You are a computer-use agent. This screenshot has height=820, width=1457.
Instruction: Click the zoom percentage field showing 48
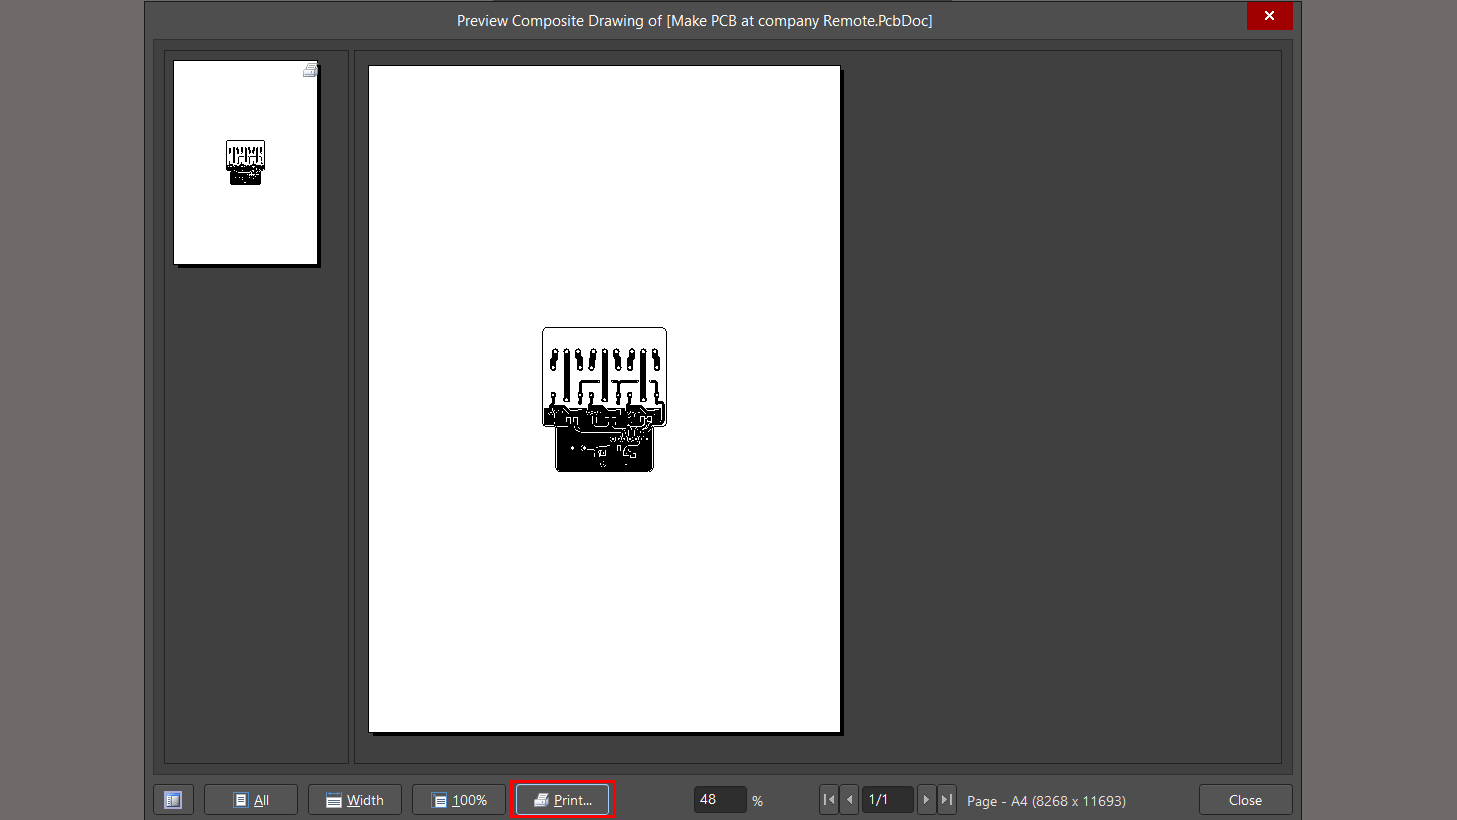click(x=719, y=800)
